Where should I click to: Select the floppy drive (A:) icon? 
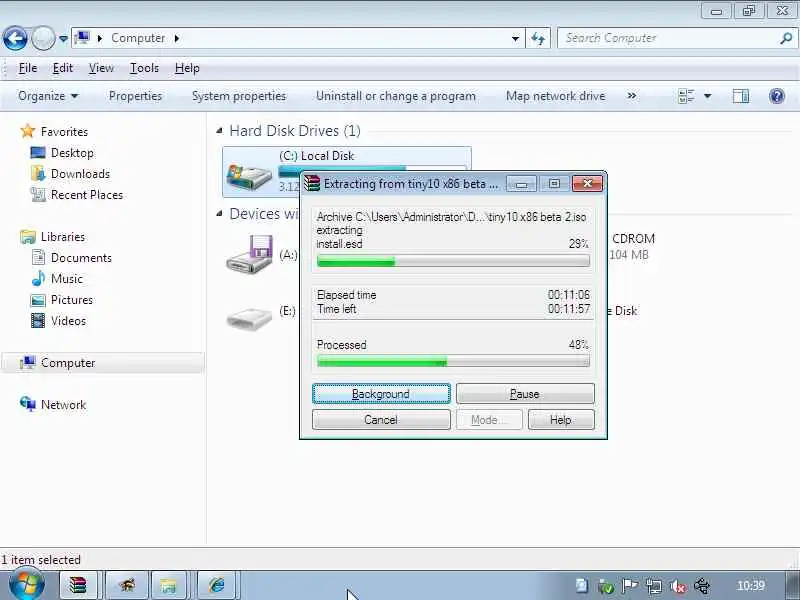tap(249, 254)
